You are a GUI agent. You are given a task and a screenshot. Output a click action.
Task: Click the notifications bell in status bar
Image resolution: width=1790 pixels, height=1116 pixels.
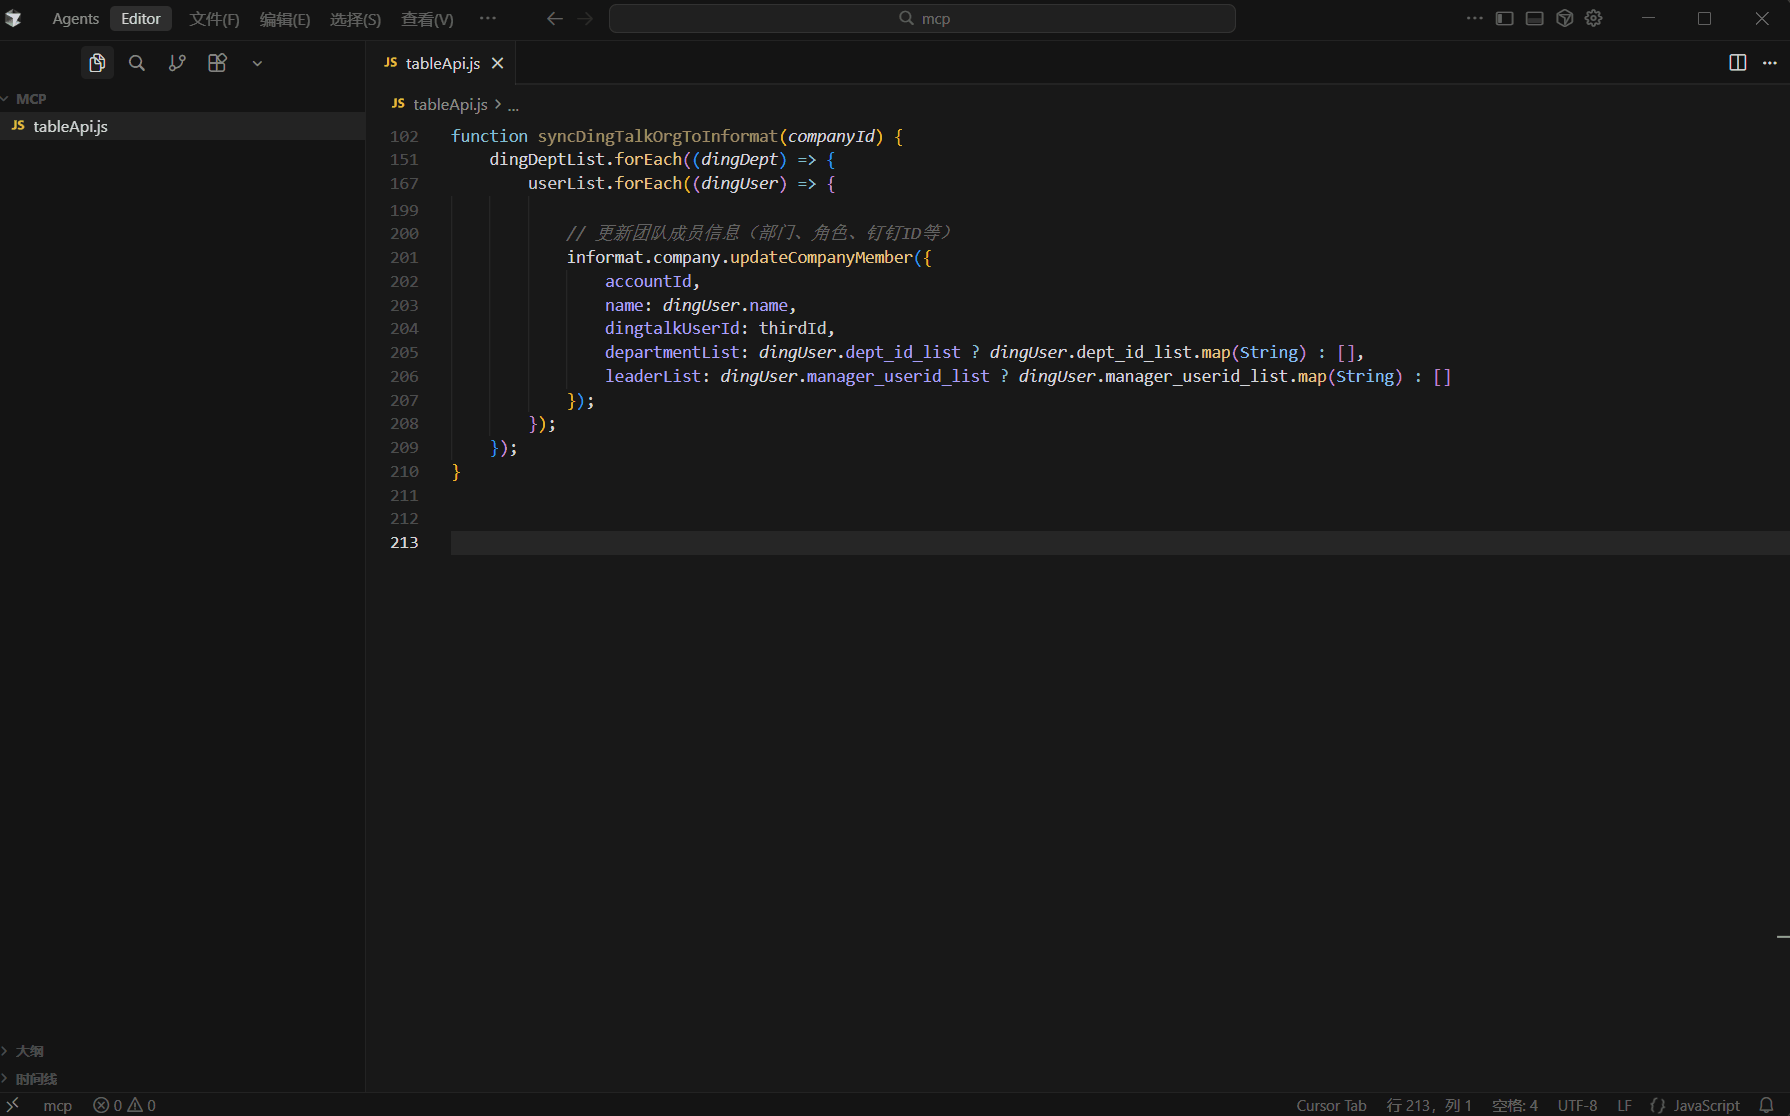[x=1766, y=1105]
